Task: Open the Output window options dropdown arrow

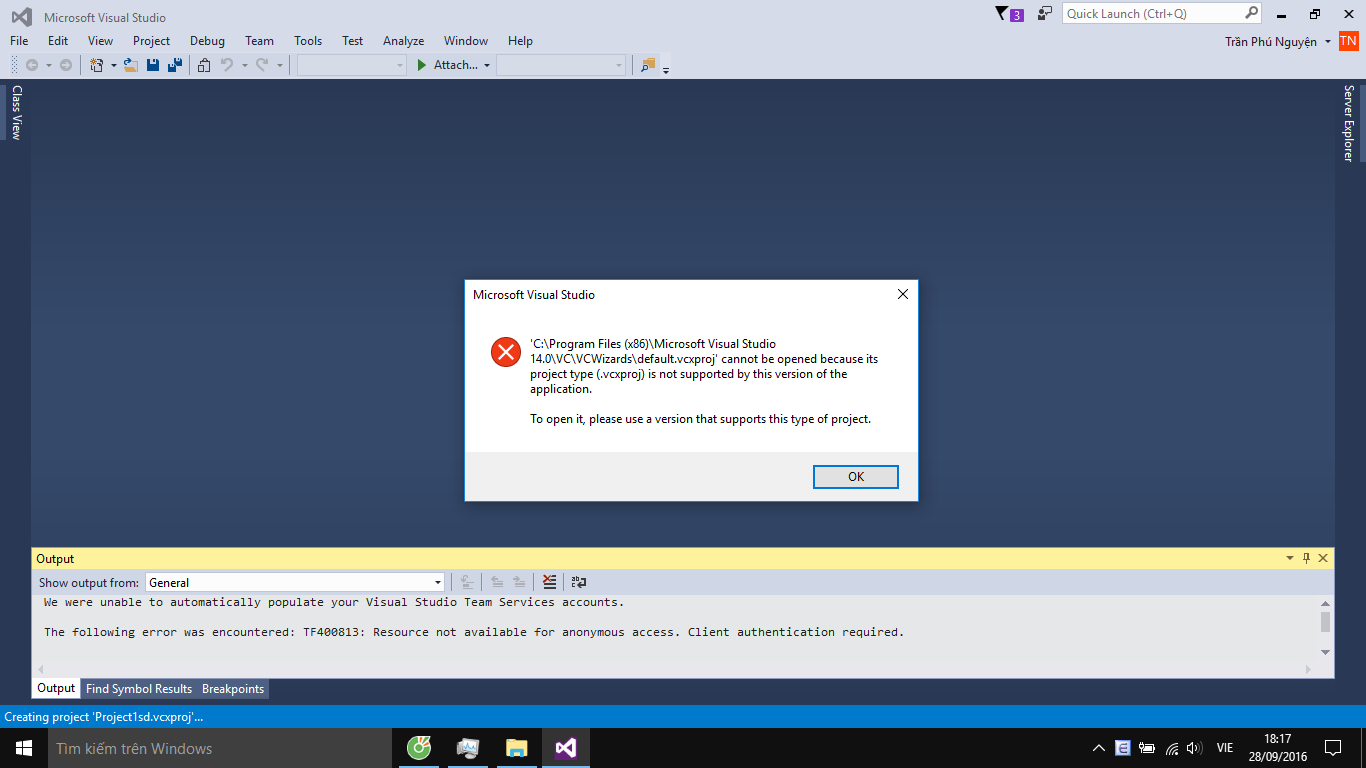Action: coord(1289,559)
